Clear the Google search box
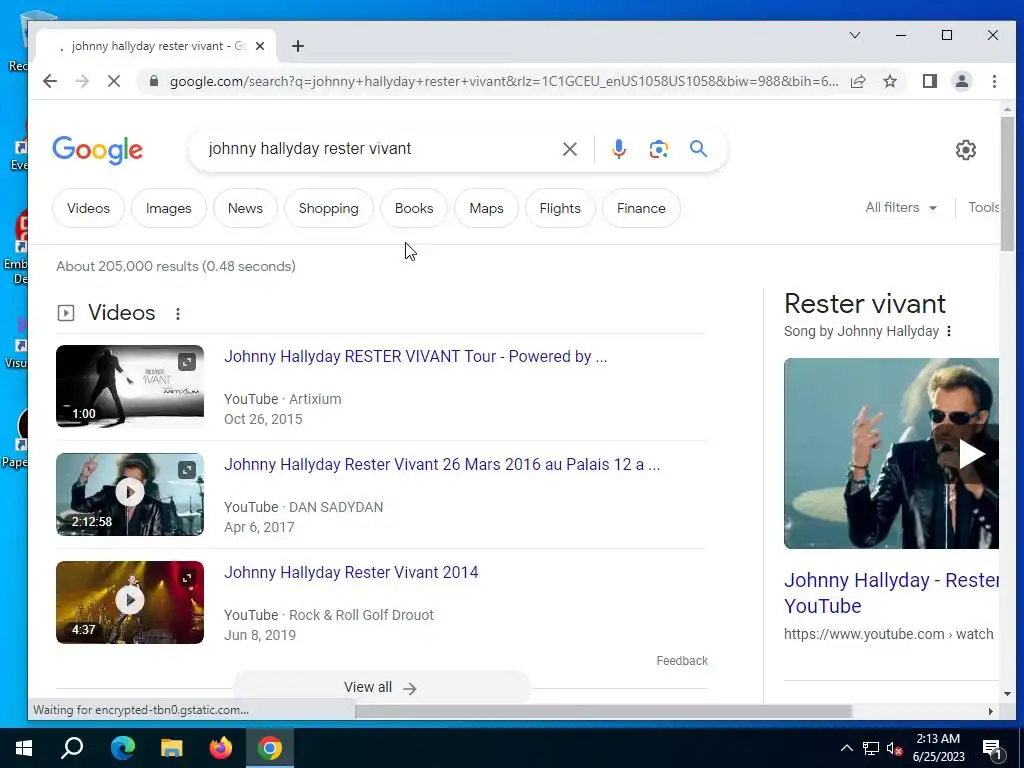This screenshot has width=1024, height=768. point(569,149)
